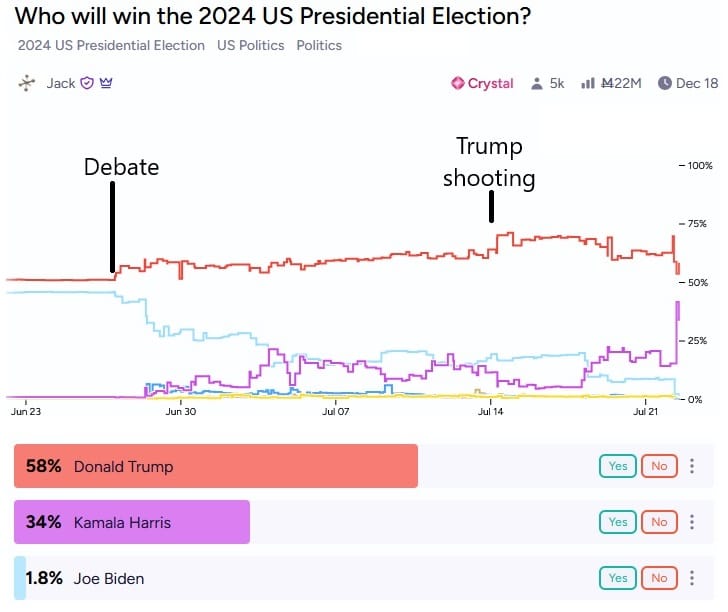Click the Crystal tier diamond icon
728x612 pixels.
pyautogui.click(x=458, y=83)
